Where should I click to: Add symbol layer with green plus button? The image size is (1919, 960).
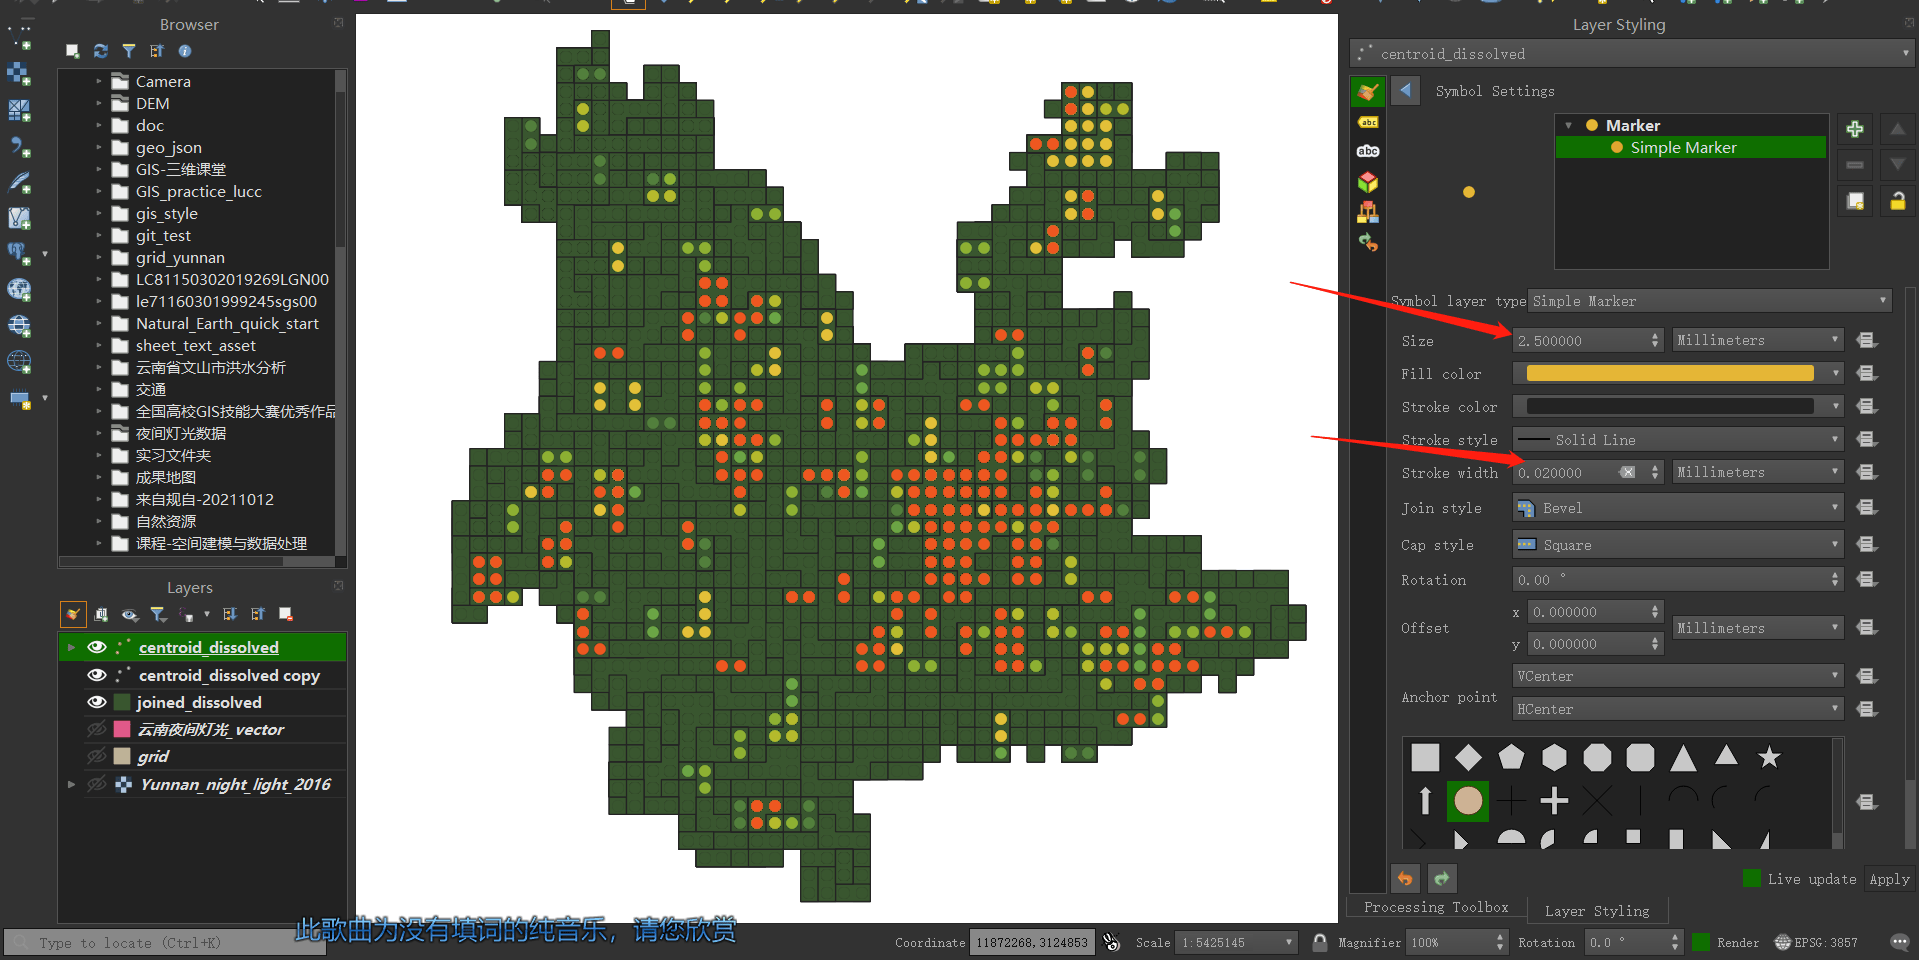coord(1855,129)
